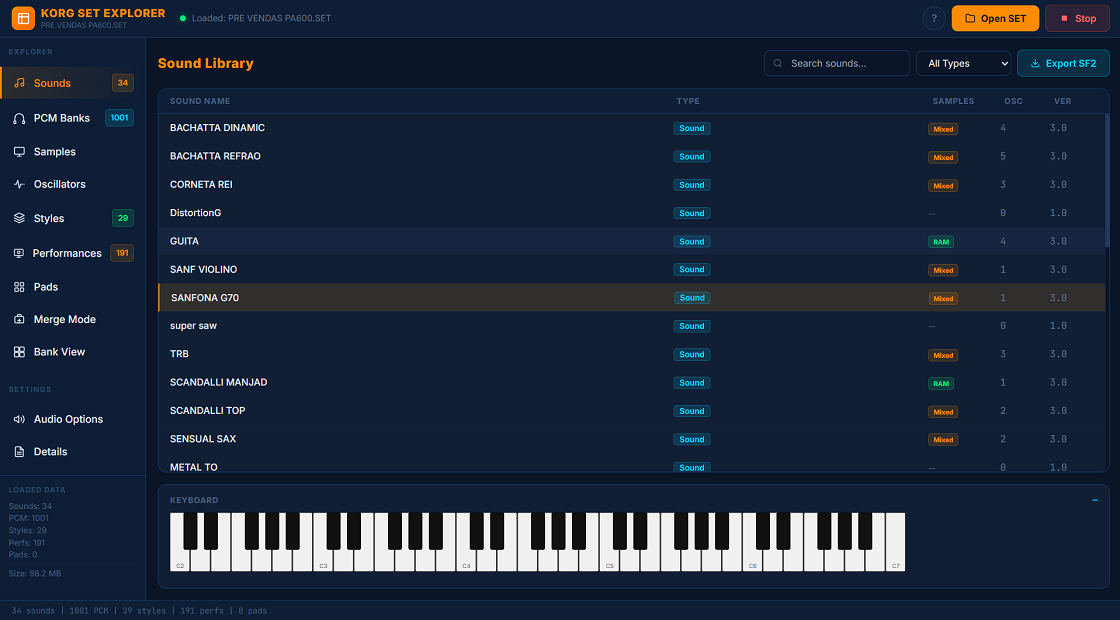This screenshot has height=620, width=1120.
Task: Click the PCM Banks headphones icon
Action: pyautogui.click(x=19, y=119)
